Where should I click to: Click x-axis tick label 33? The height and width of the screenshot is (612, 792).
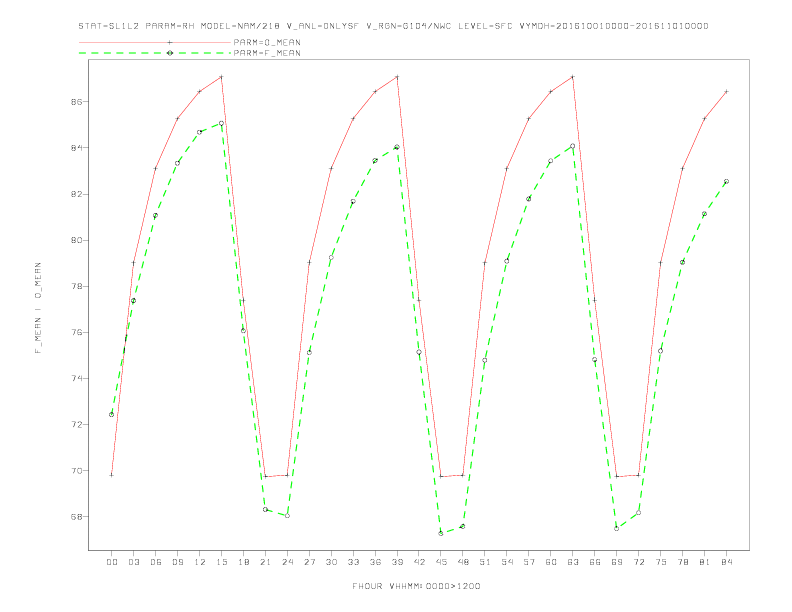point(354,562)
